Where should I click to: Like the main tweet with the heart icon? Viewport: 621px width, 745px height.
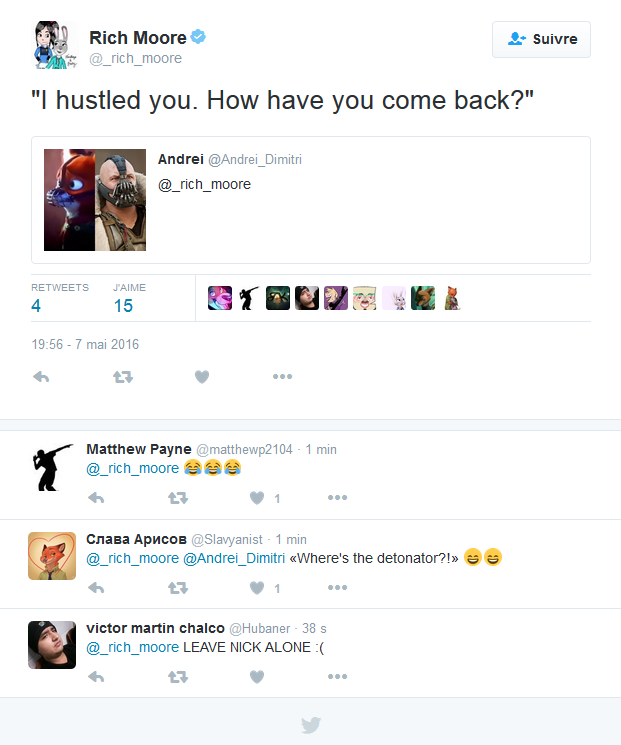click(x=202, y=377)
